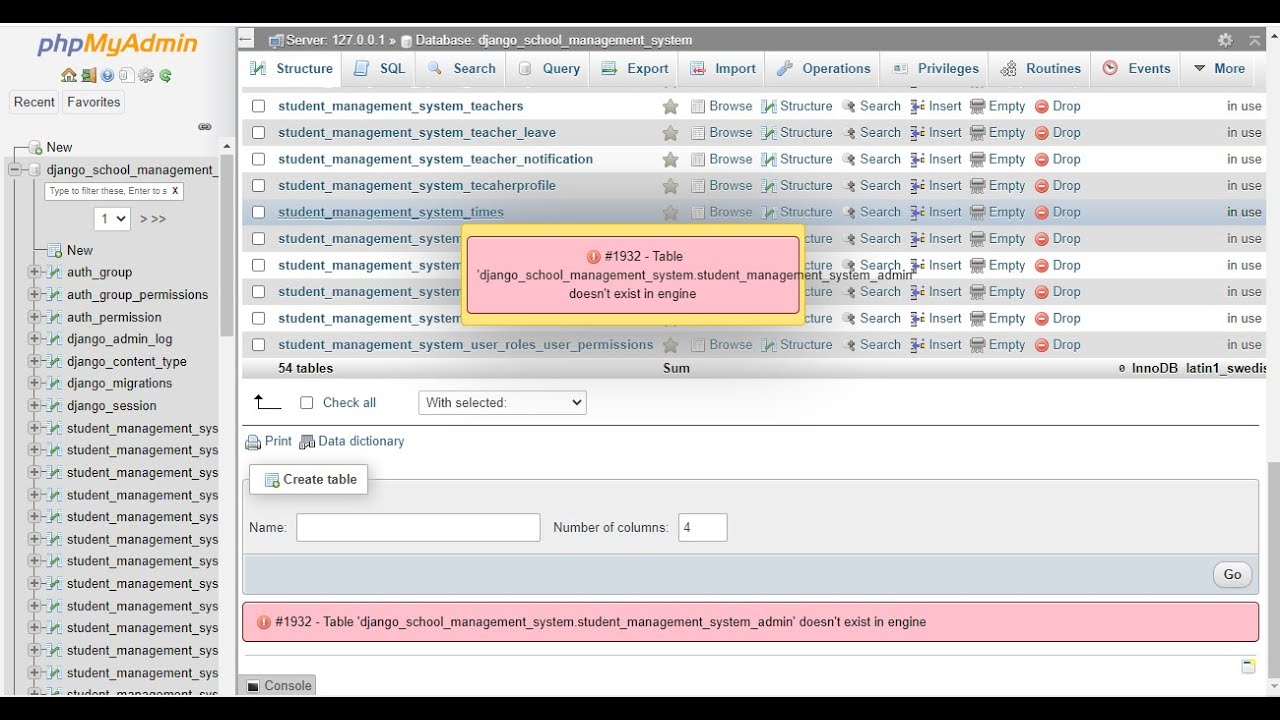Image resolution: width=1280 pixels, height=720 pixels.
Task: Click the Recent button
Action: point(34,102)
